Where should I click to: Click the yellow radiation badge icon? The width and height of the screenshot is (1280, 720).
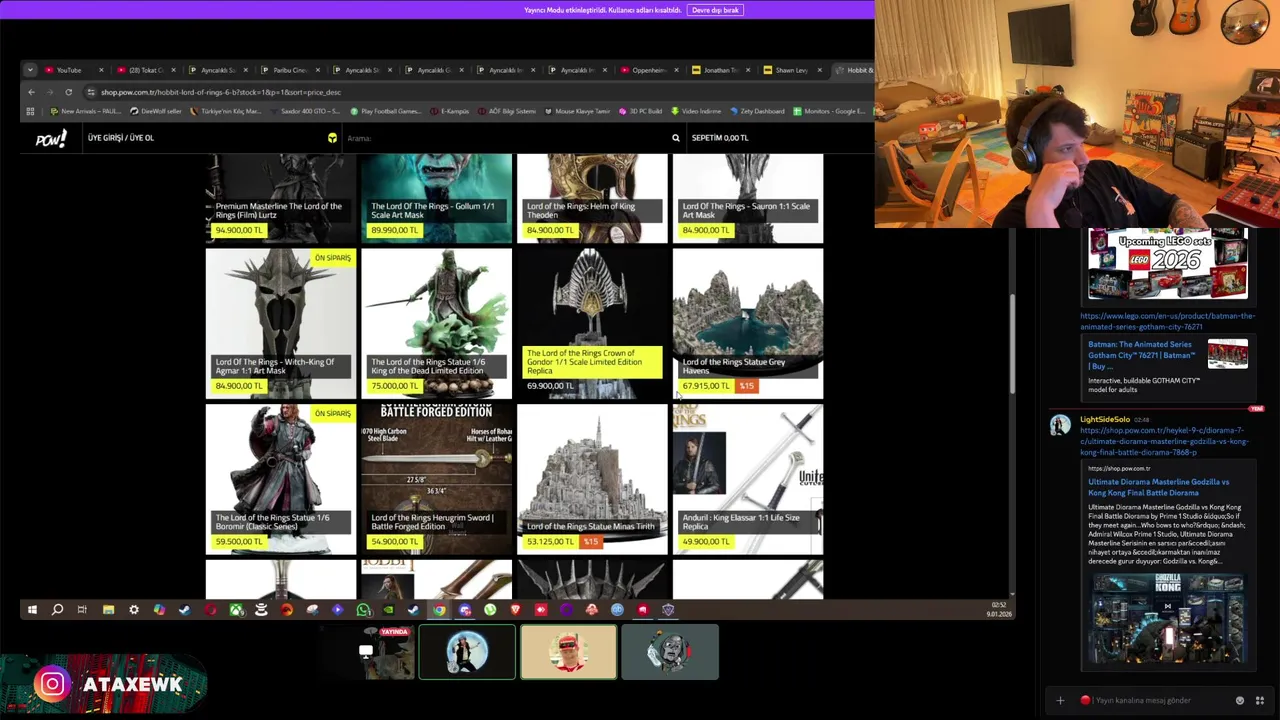tap(332, 138)
